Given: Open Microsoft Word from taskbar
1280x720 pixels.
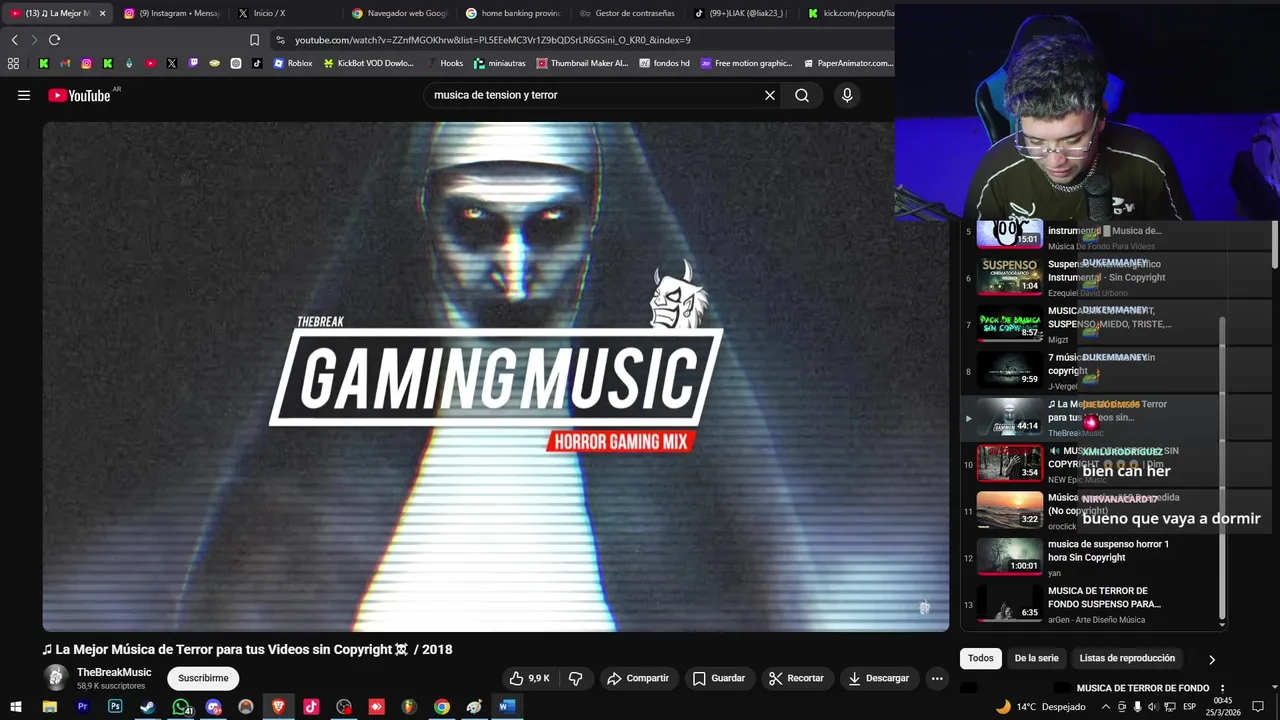Looking at the screenshot, I should pos(507,707).
